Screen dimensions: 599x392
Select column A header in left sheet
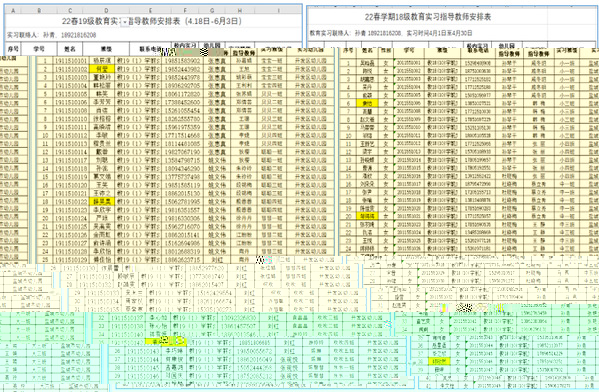(13, 10)
